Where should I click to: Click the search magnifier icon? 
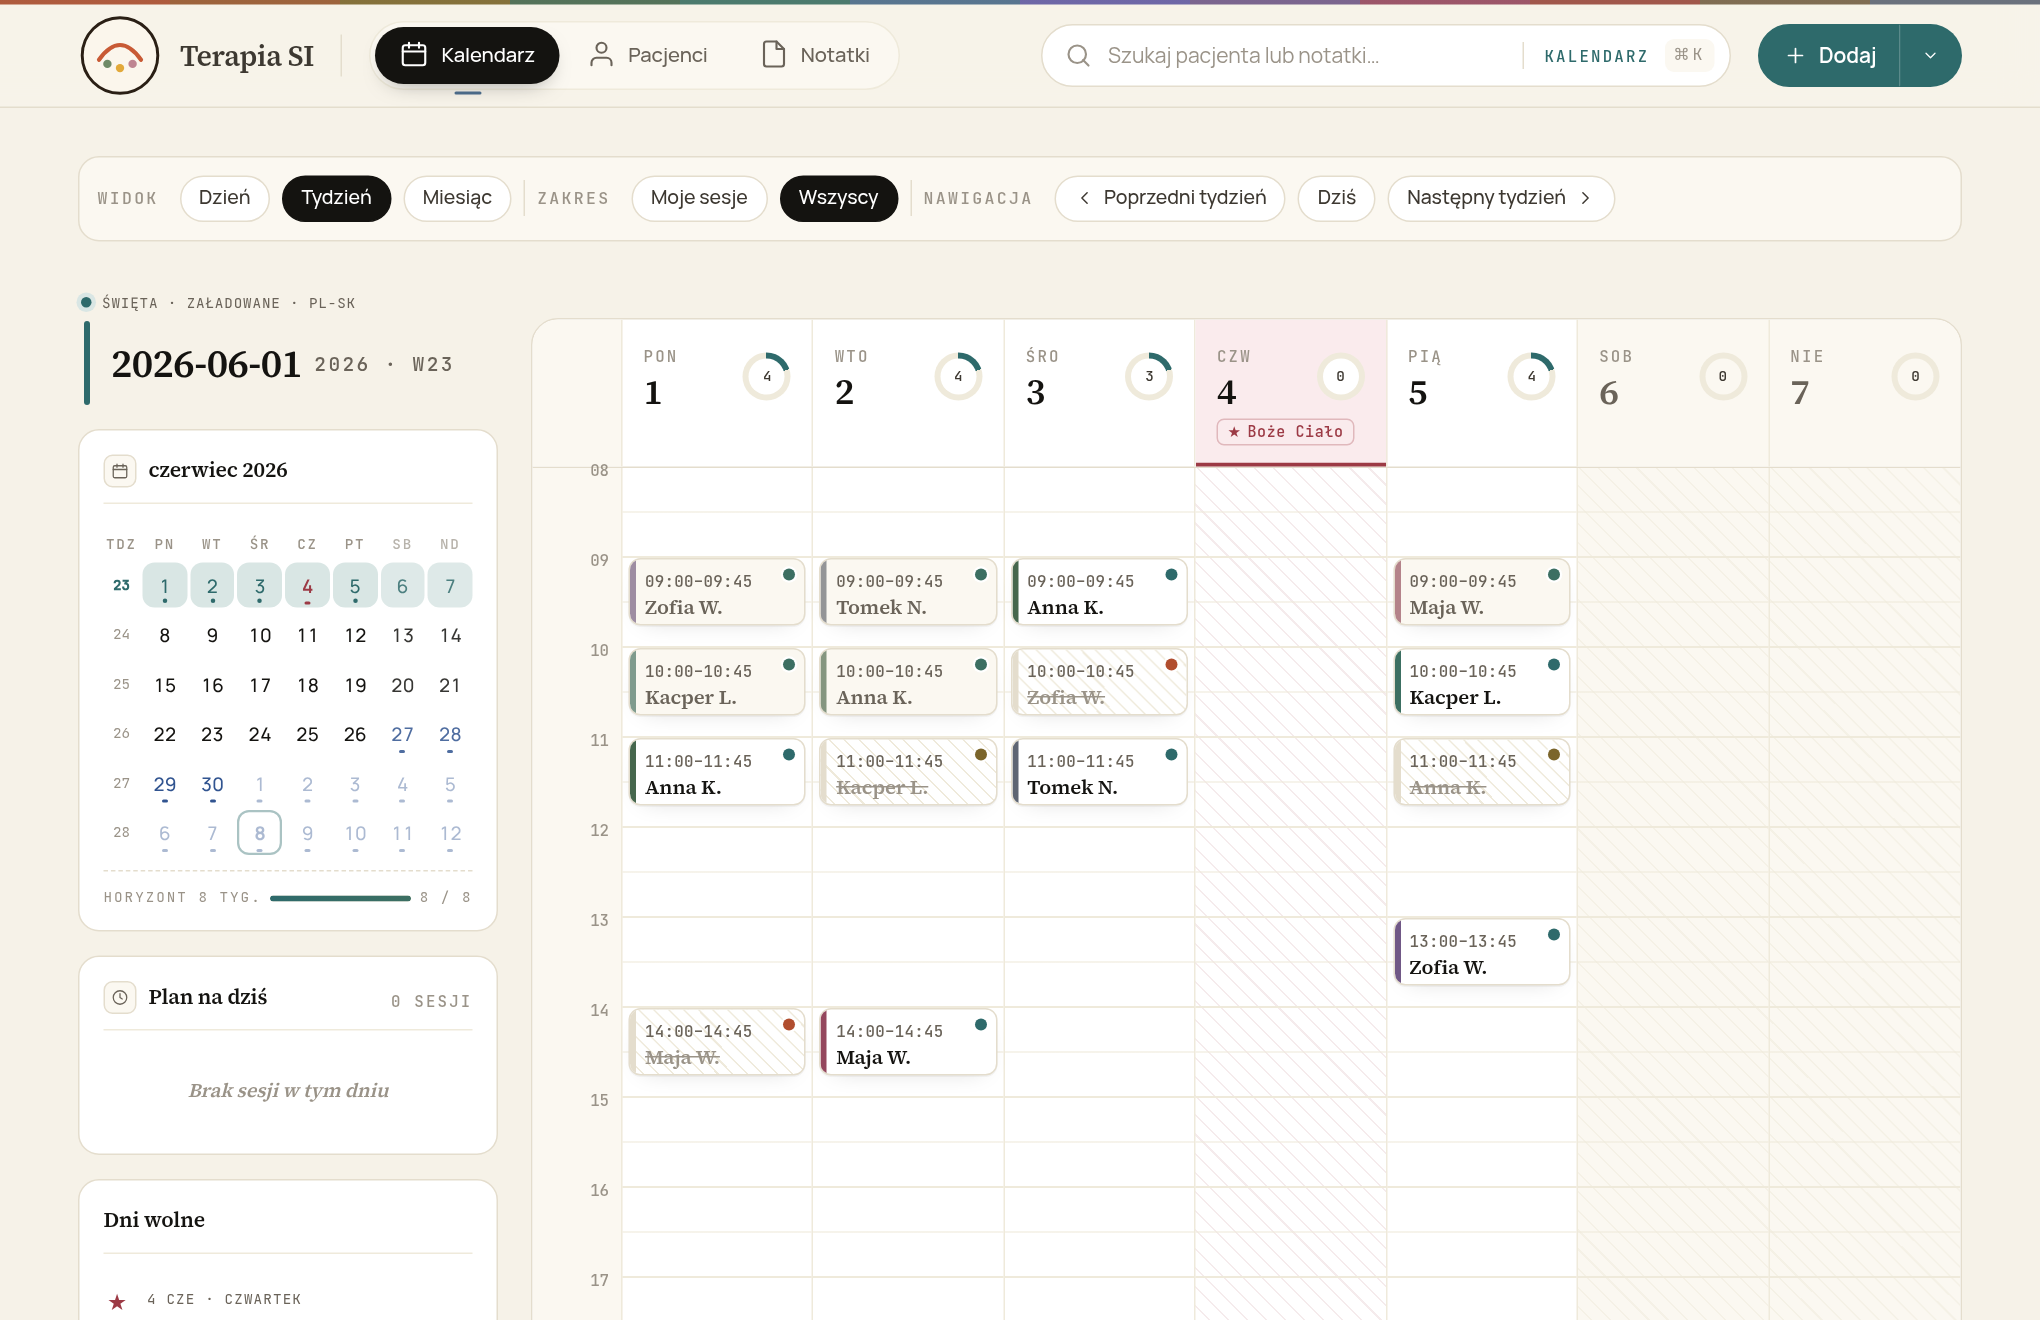(1078, 56)
